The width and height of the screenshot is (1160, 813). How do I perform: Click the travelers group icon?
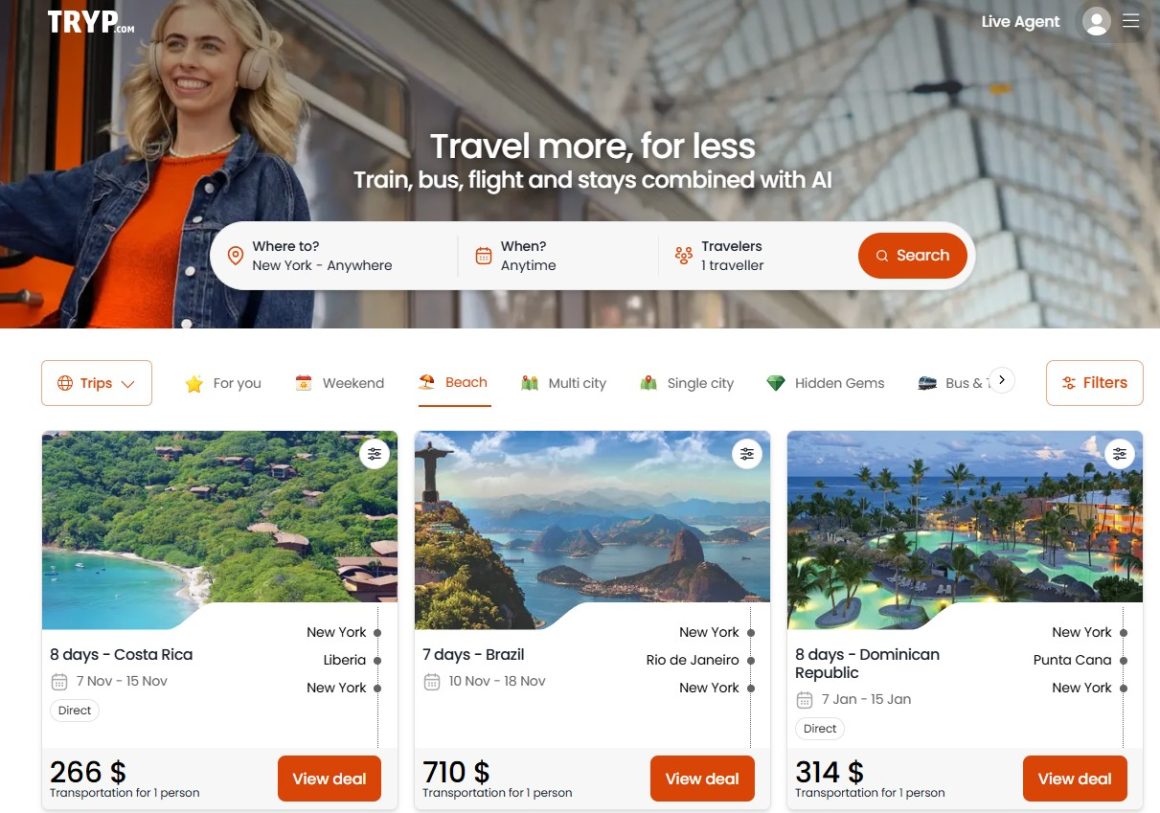pyautogui.click(x=684, y=256)
